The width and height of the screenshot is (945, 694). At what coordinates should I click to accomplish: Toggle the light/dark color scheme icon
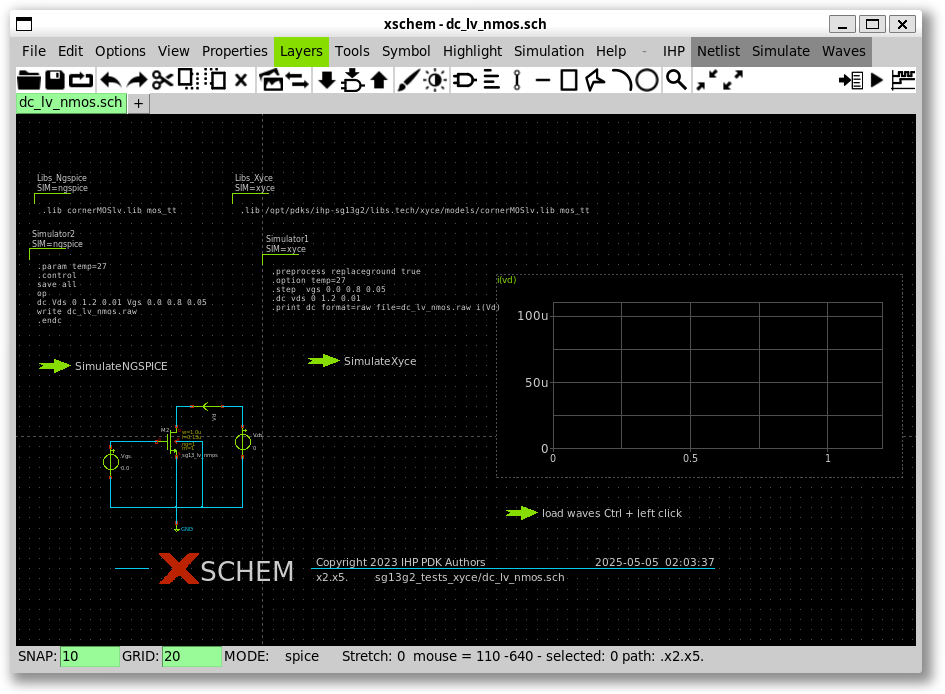[435, 80]
